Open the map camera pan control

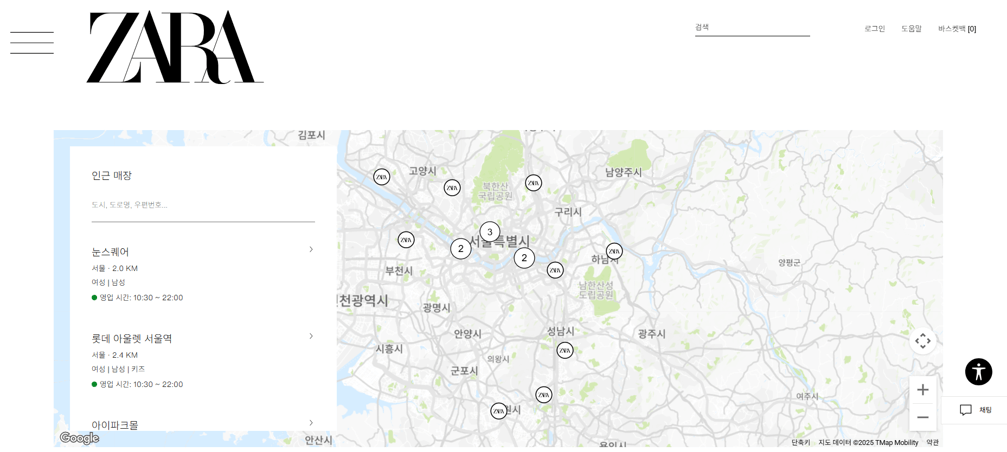922,341
